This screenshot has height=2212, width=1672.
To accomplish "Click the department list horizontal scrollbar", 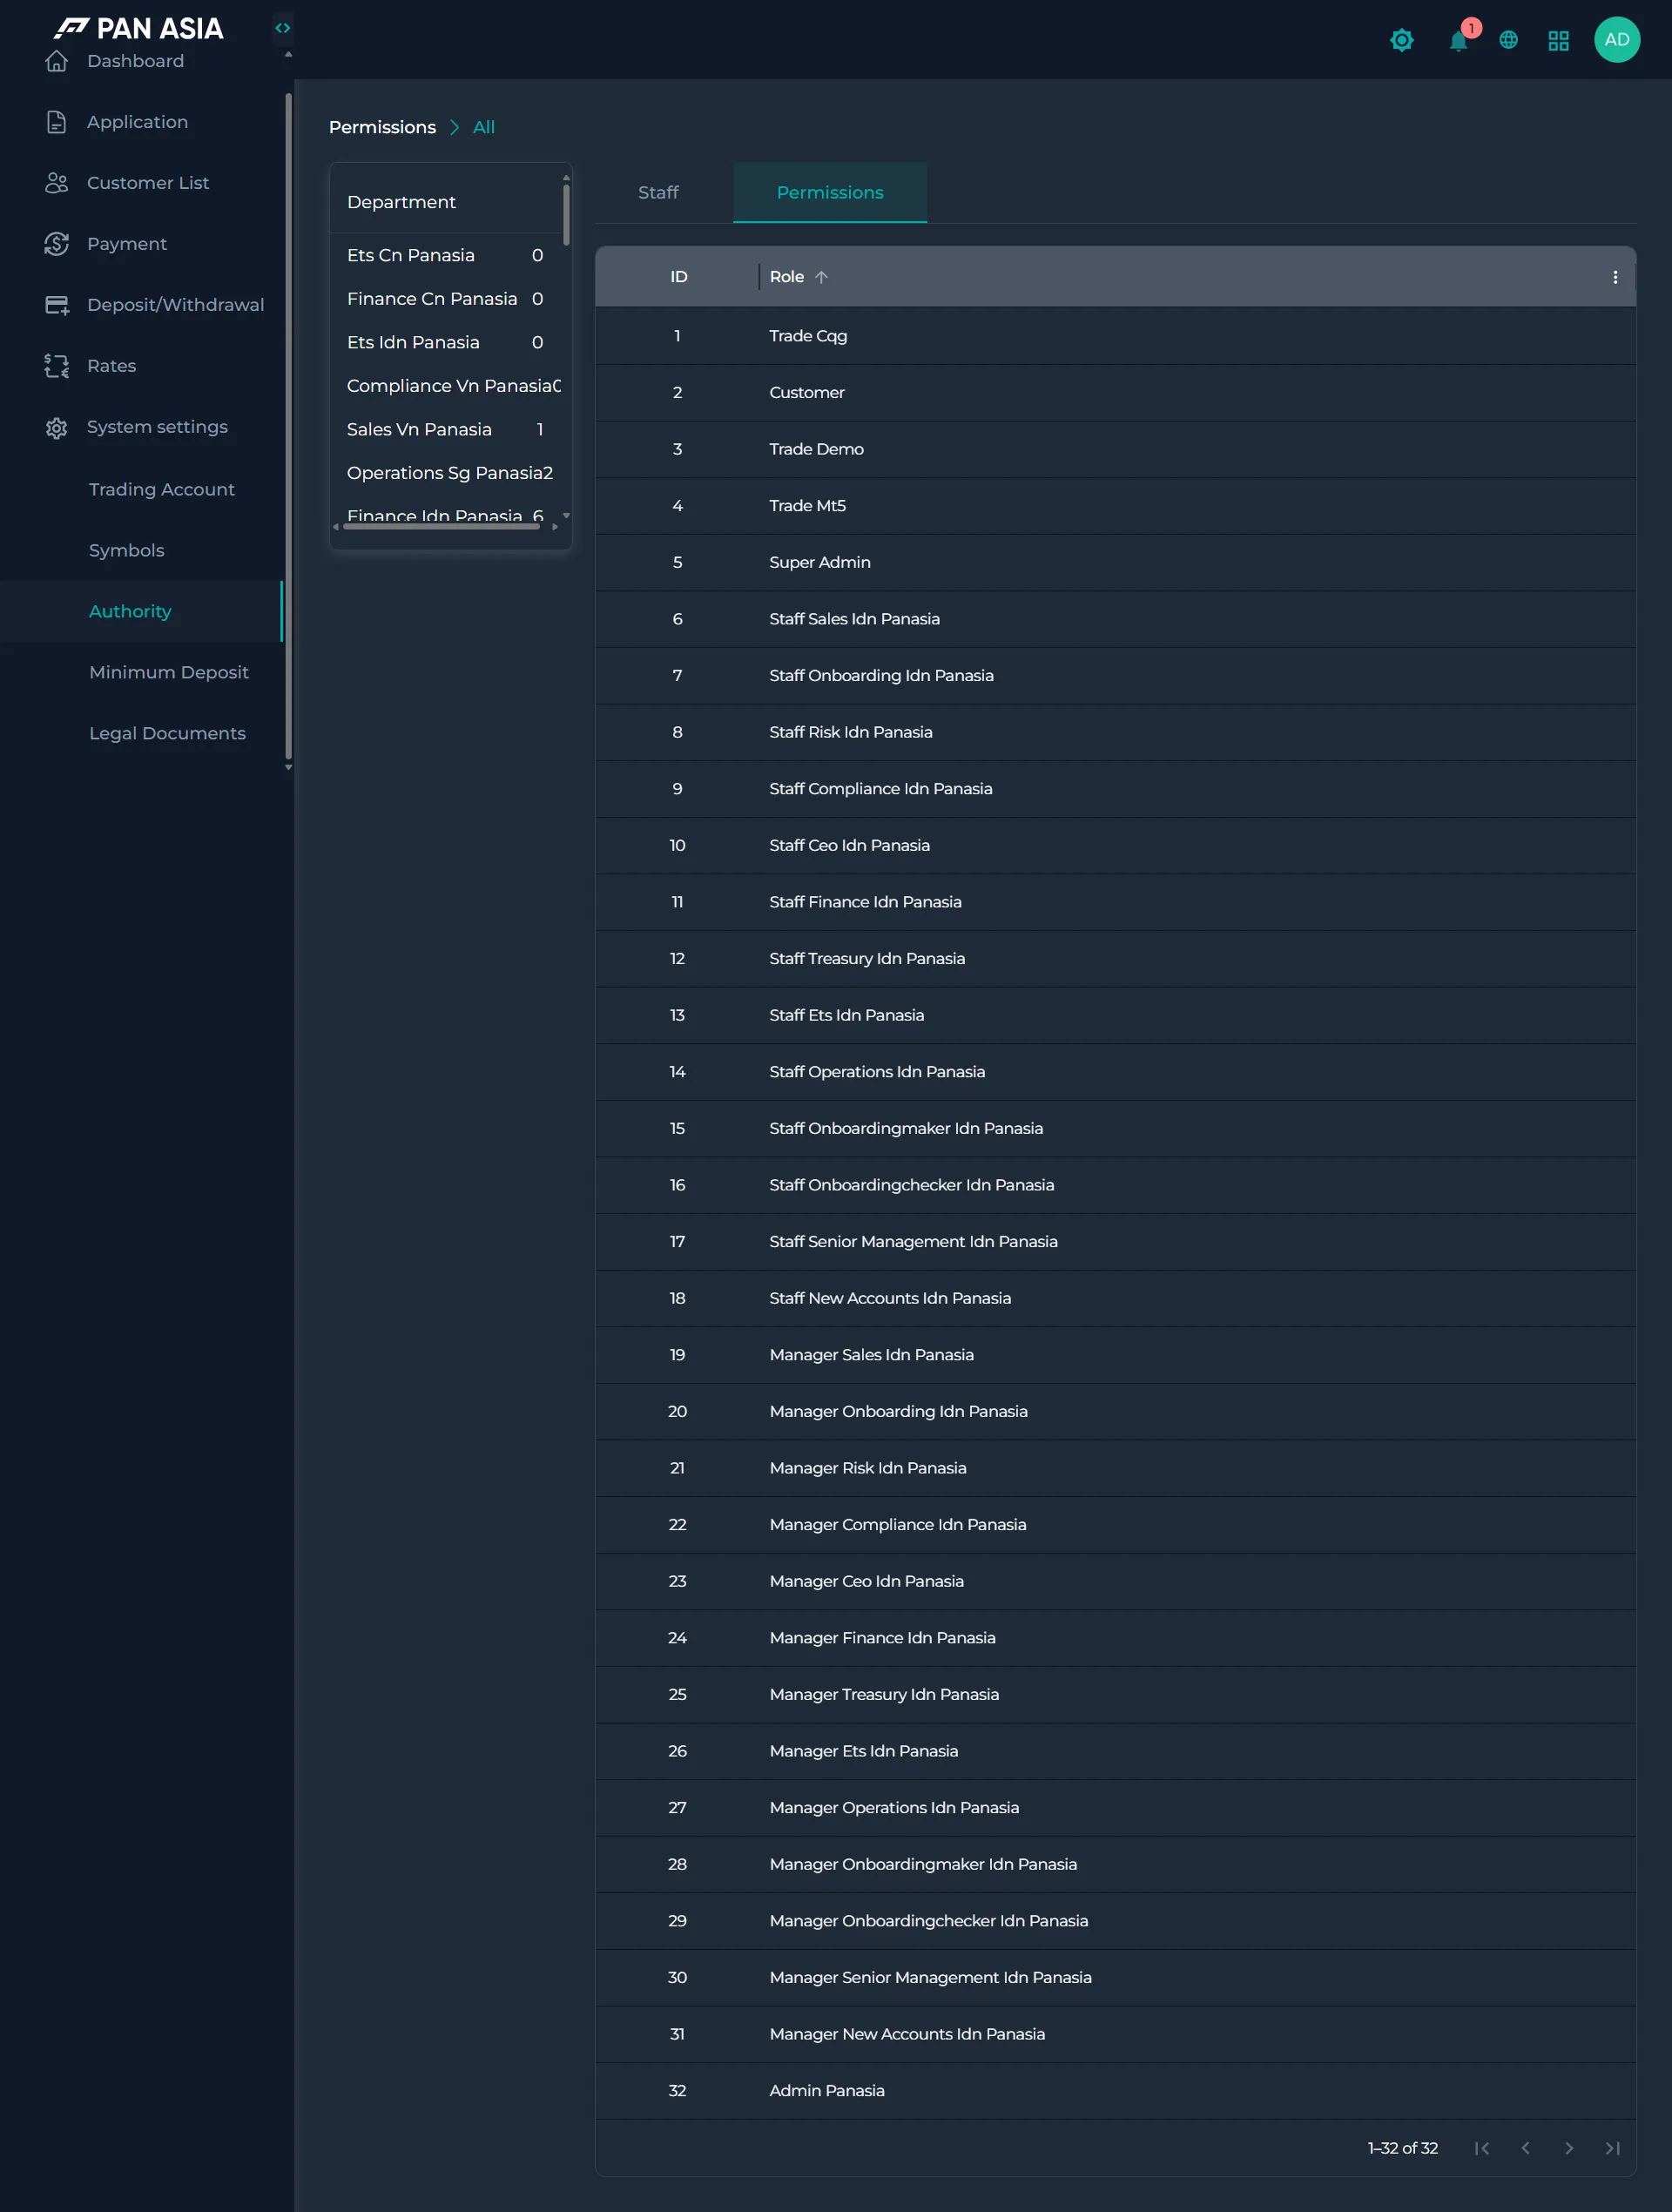I will [442, 526].
